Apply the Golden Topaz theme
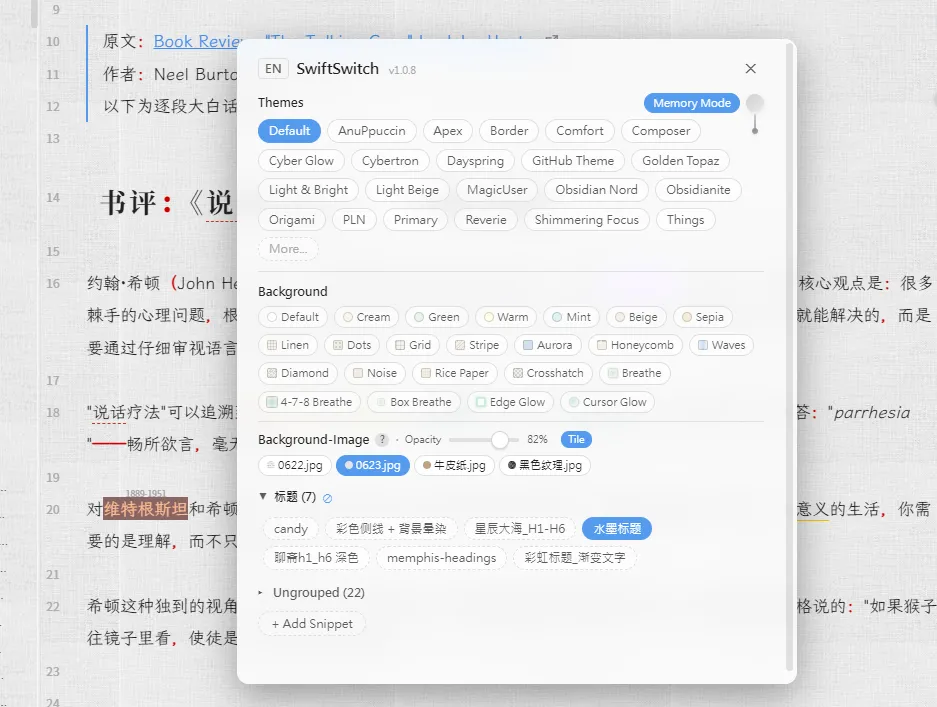Image resolution: width=937 pixels, height=707 pixels. coord(681,161)
